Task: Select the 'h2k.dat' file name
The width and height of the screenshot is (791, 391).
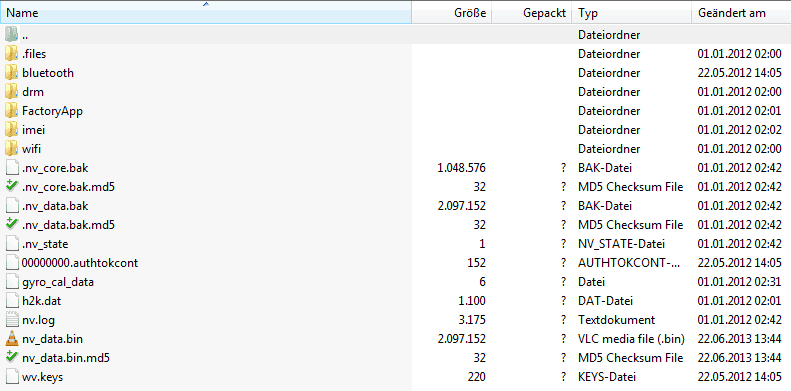Action: point(42,301)
